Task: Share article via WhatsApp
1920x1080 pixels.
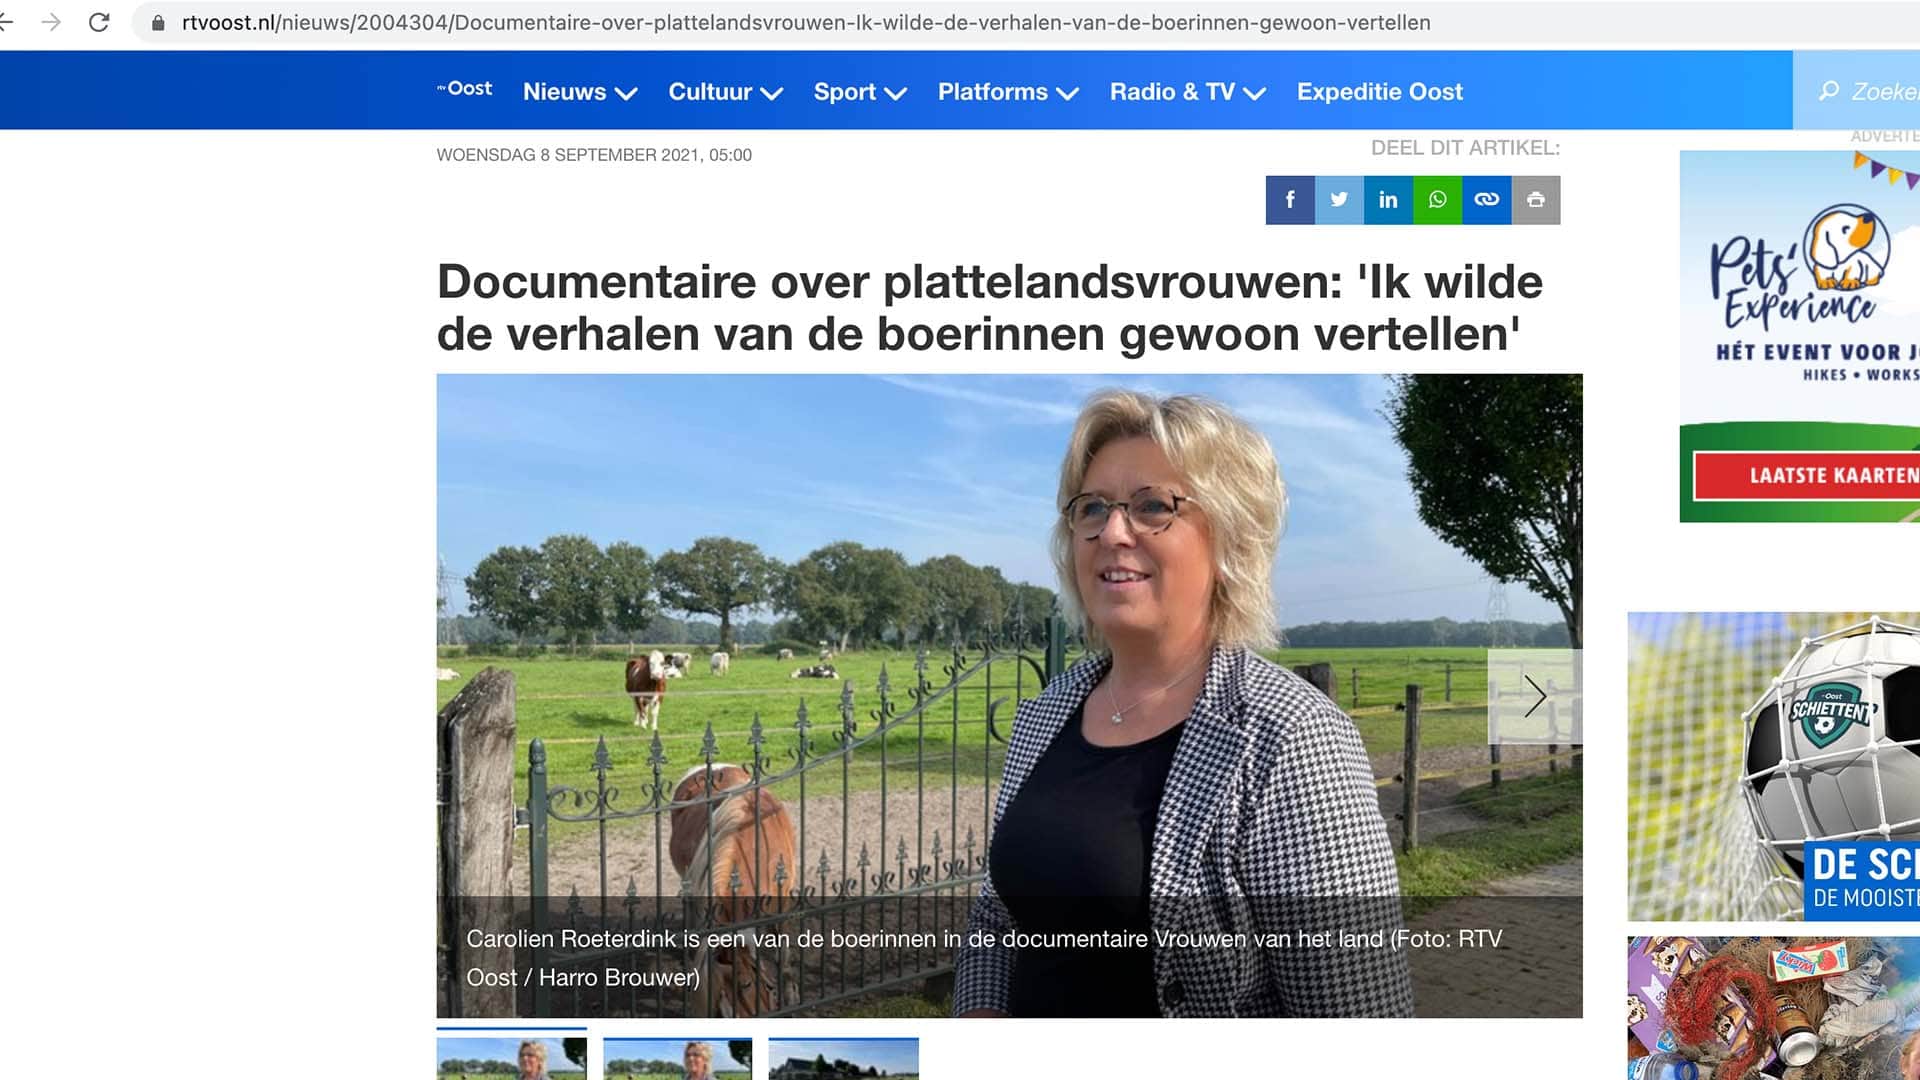Action: [1437, 200]
